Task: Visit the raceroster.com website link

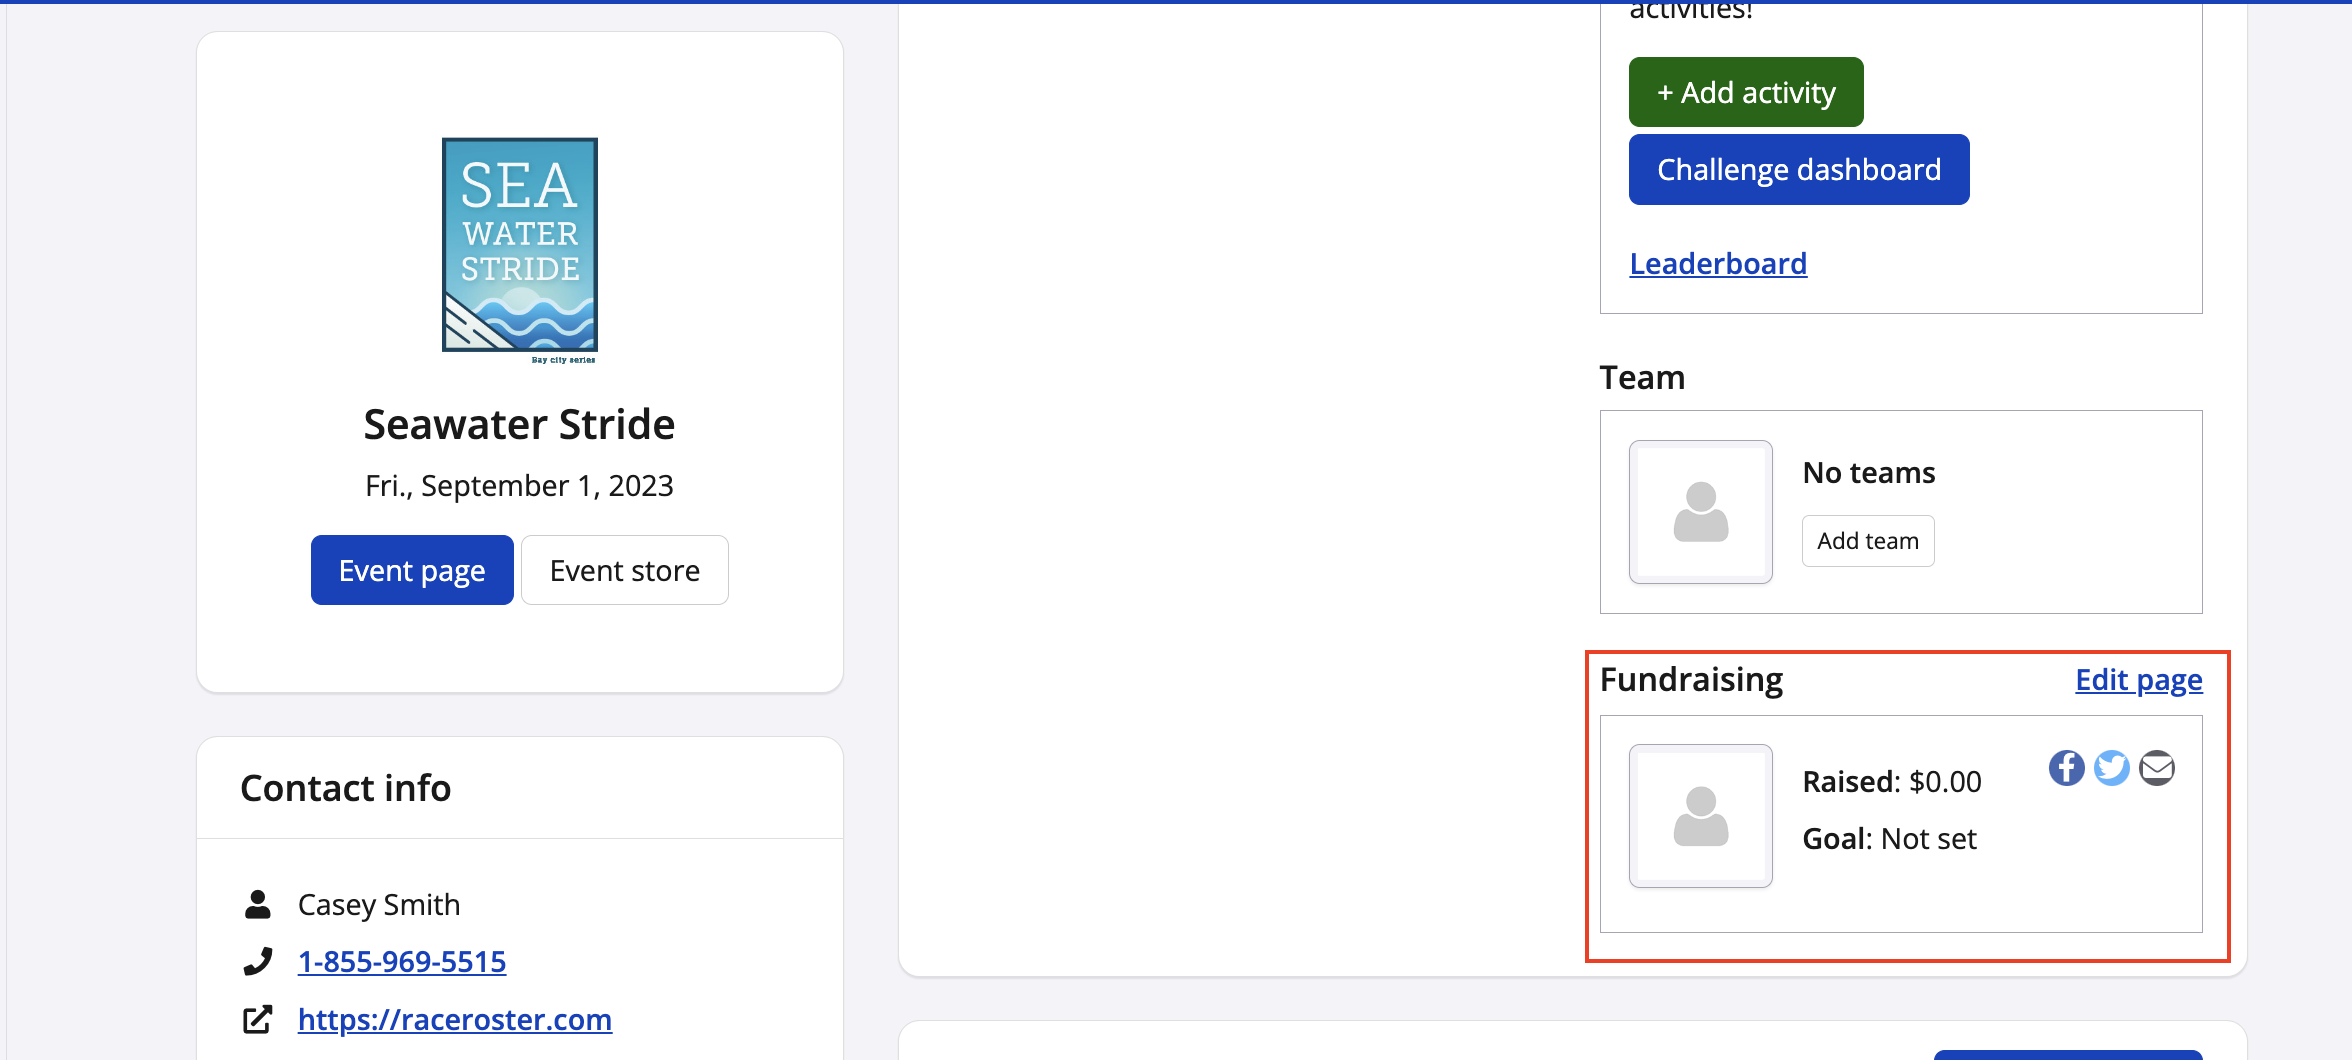Action: click(x=455, y=1019)
